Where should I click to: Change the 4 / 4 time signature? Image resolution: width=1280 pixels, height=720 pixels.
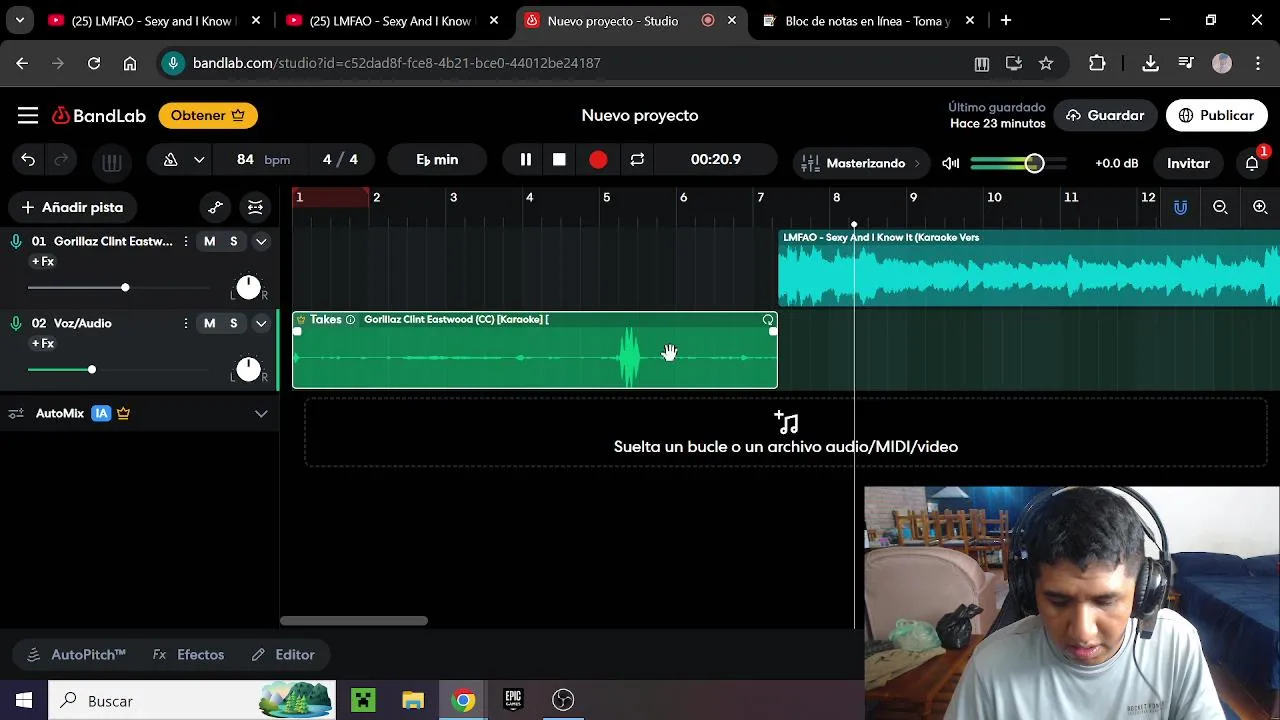point(340,160)
